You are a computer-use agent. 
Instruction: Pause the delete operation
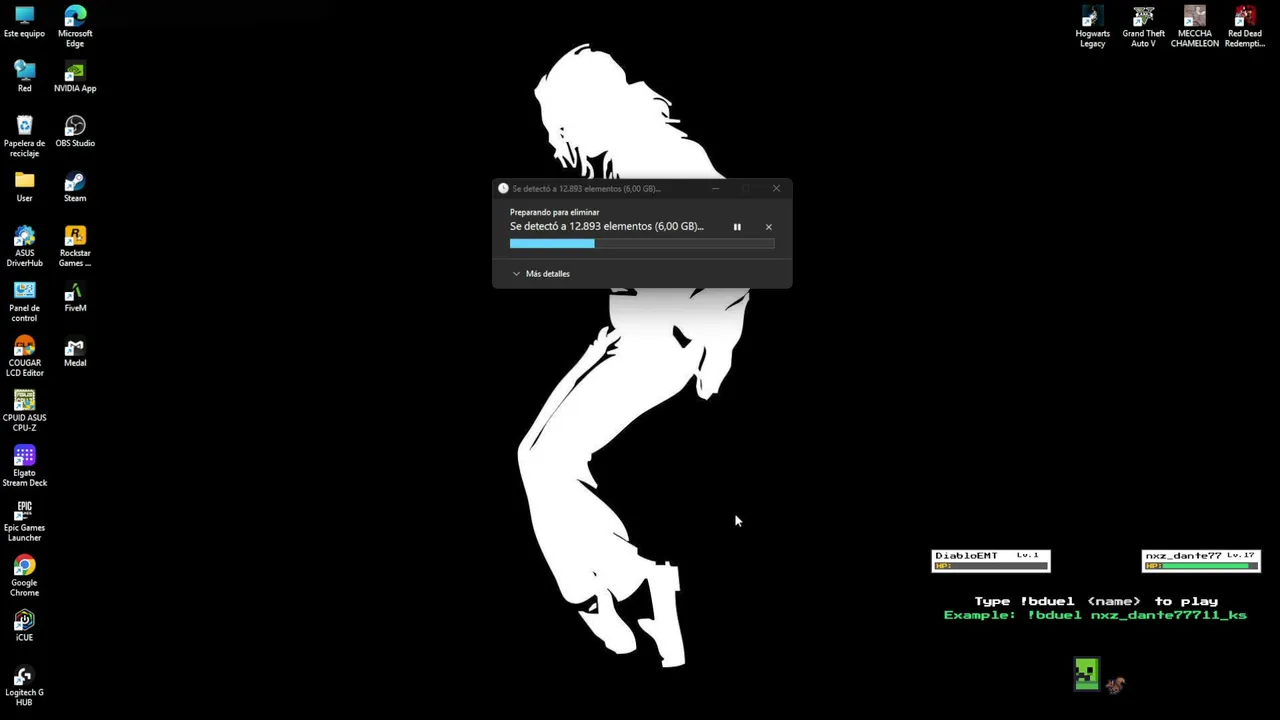737,227
